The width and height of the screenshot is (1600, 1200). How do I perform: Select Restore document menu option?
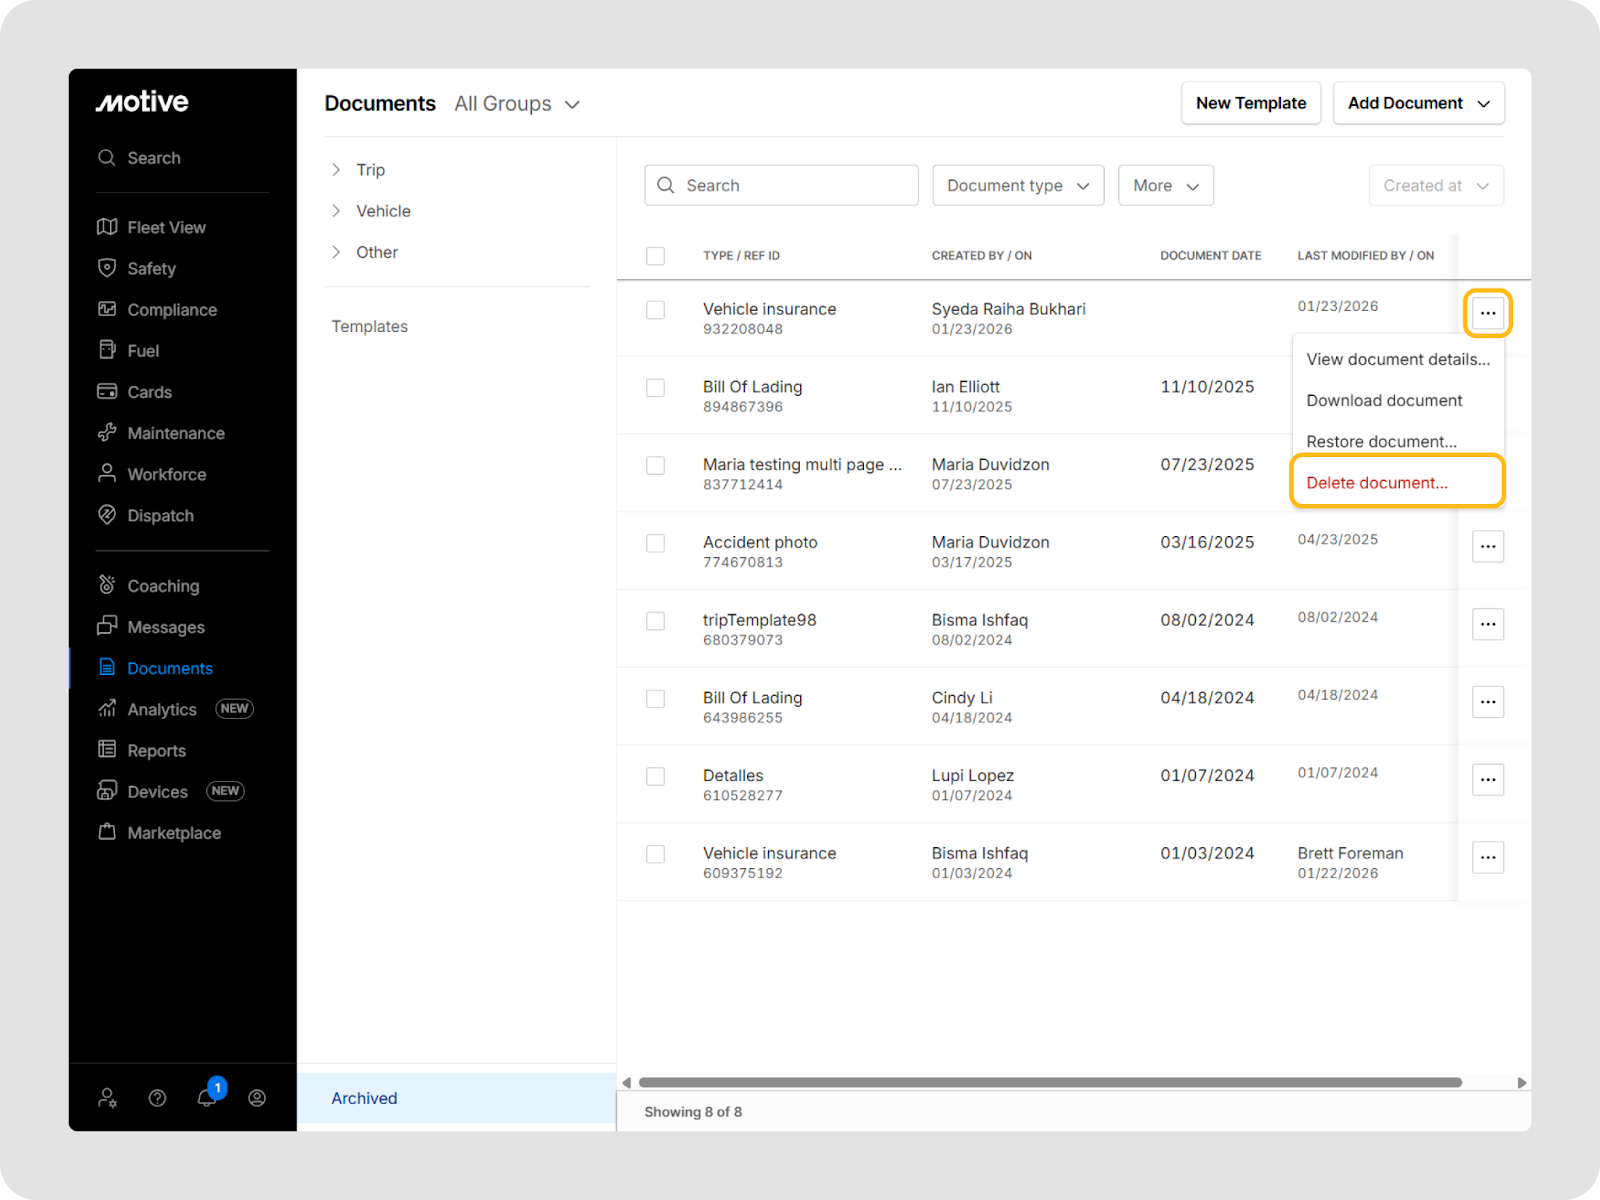tap(1380, 441)
